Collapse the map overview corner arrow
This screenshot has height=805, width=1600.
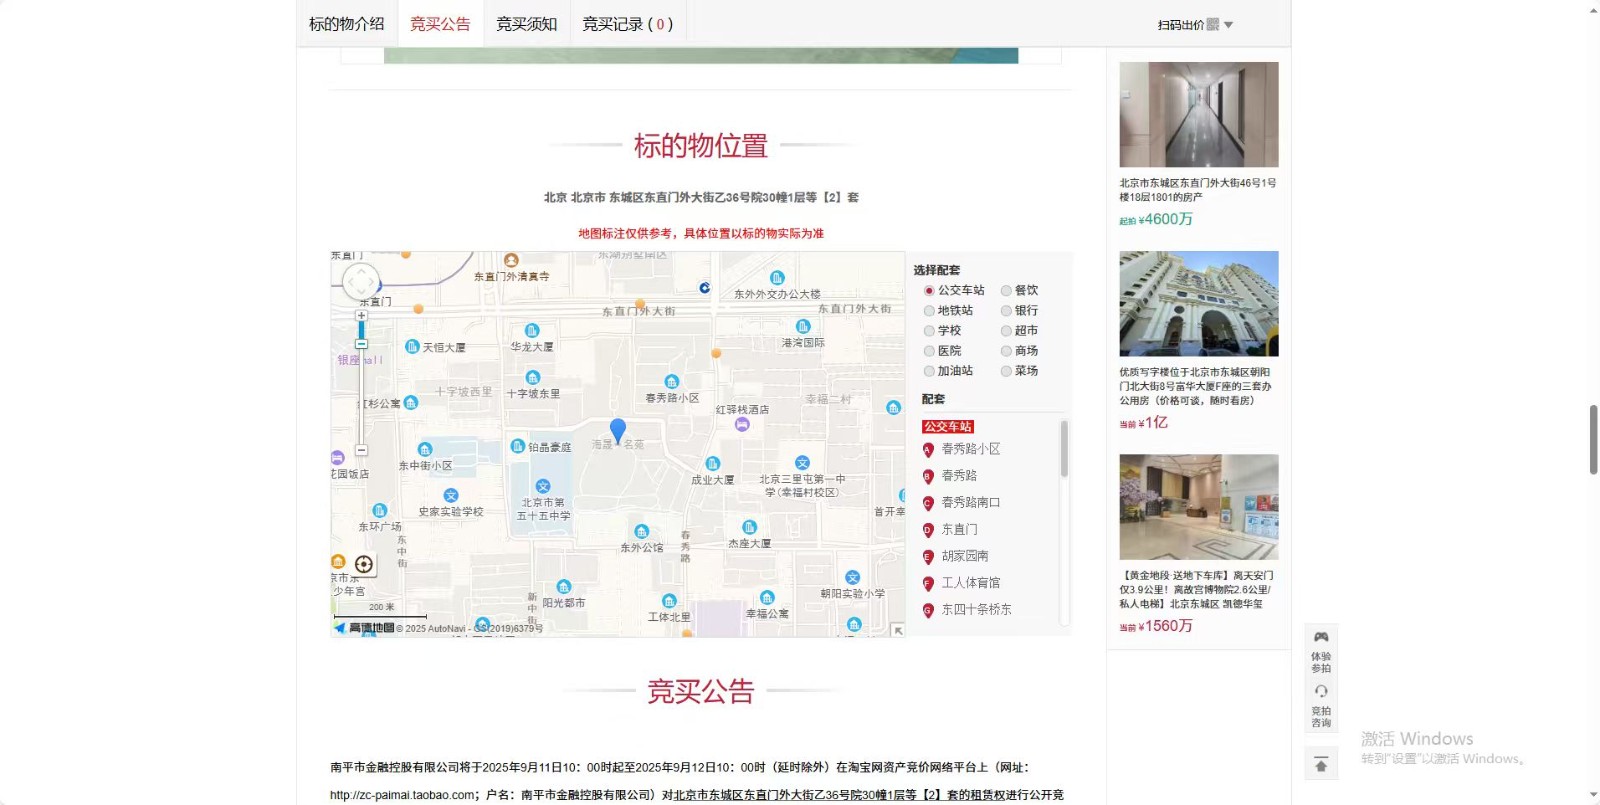[897, 630]
